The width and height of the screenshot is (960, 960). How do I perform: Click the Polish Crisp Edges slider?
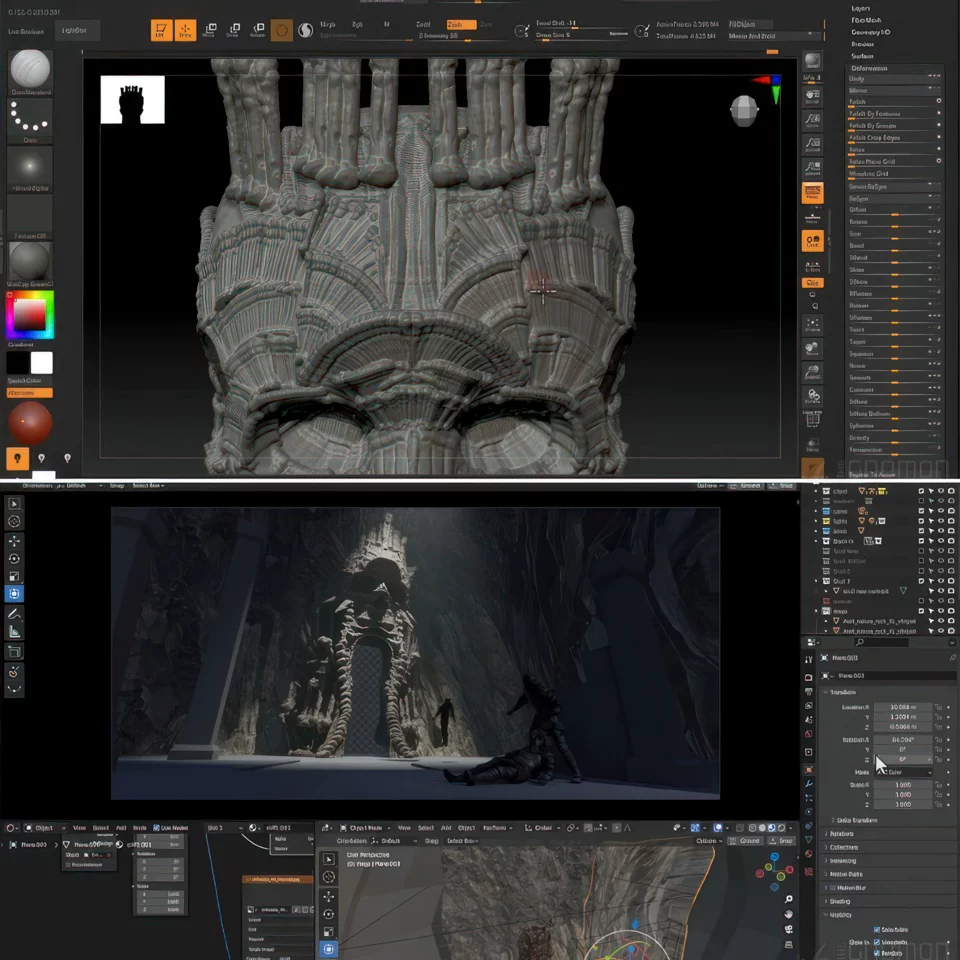[x=894, y=138]
